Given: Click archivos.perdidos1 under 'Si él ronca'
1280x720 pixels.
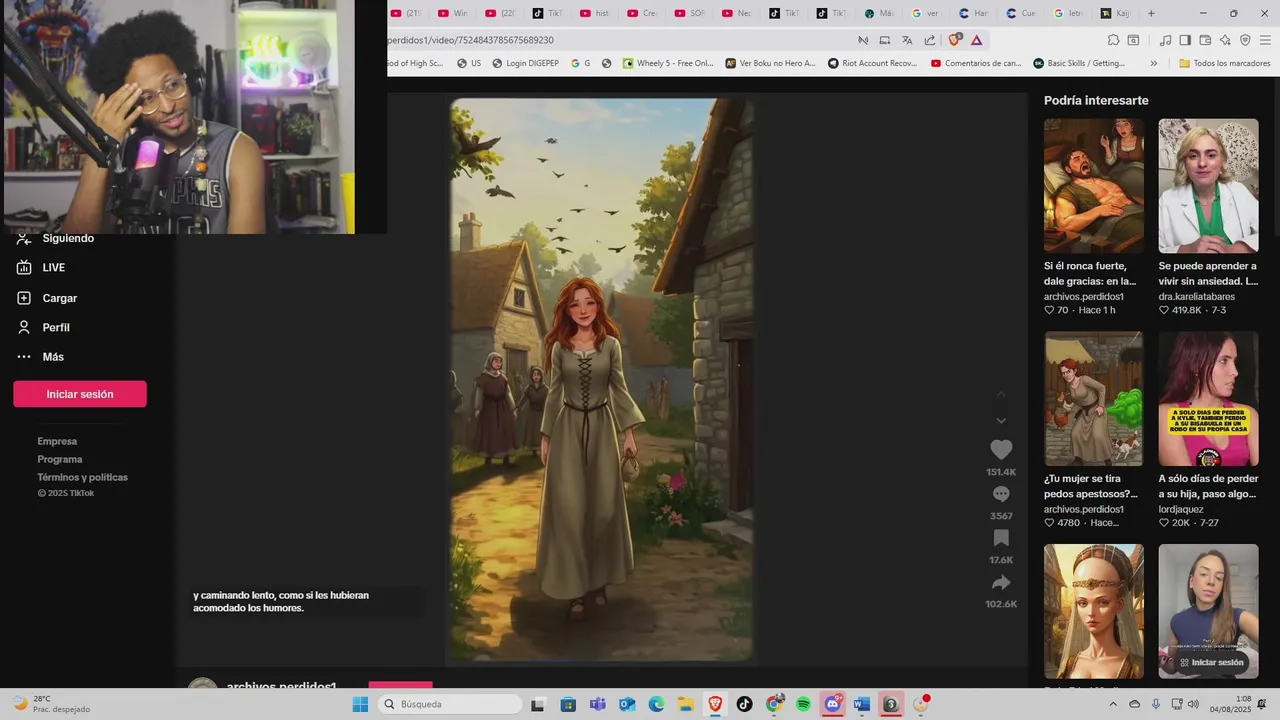Looking at the screenshot, I should [1084, 297].
